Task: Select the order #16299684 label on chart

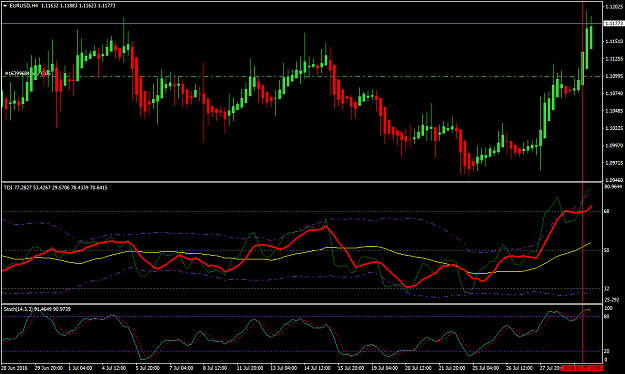Action: tap(27, 73)
